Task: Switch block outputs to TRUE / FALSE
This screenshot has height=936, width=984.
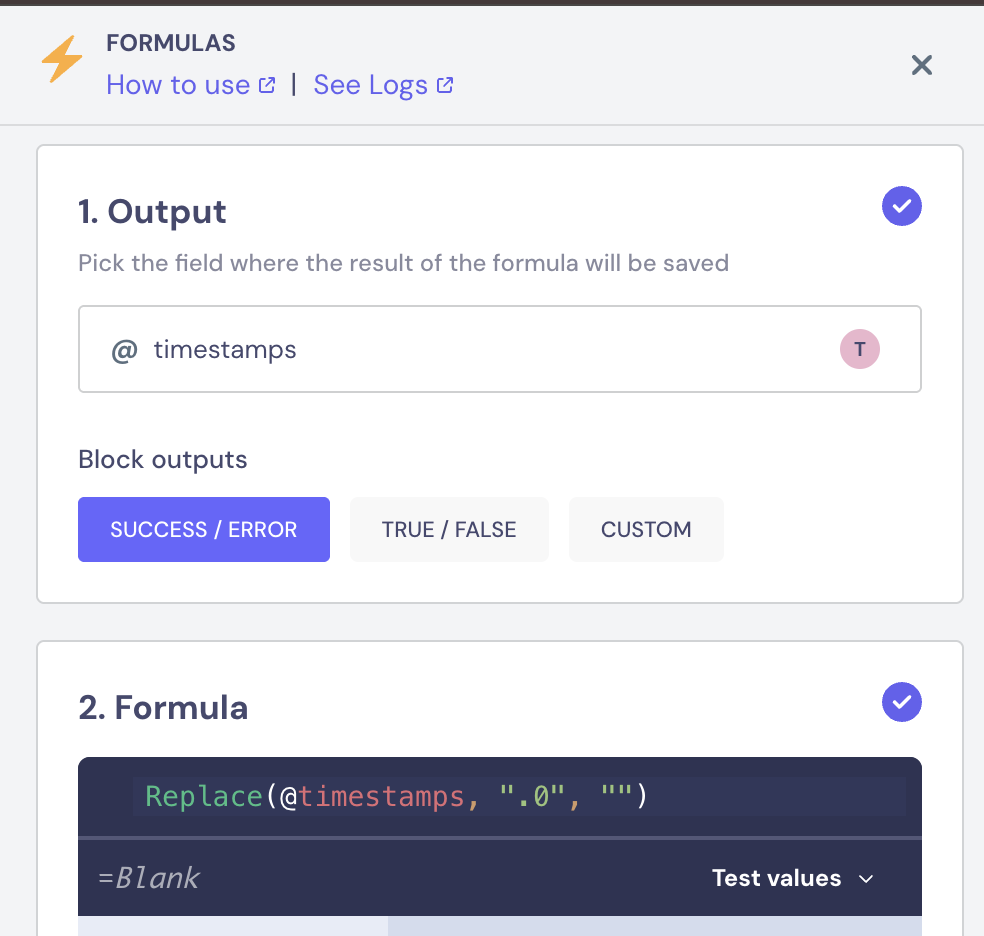Action: click(449, 529)
